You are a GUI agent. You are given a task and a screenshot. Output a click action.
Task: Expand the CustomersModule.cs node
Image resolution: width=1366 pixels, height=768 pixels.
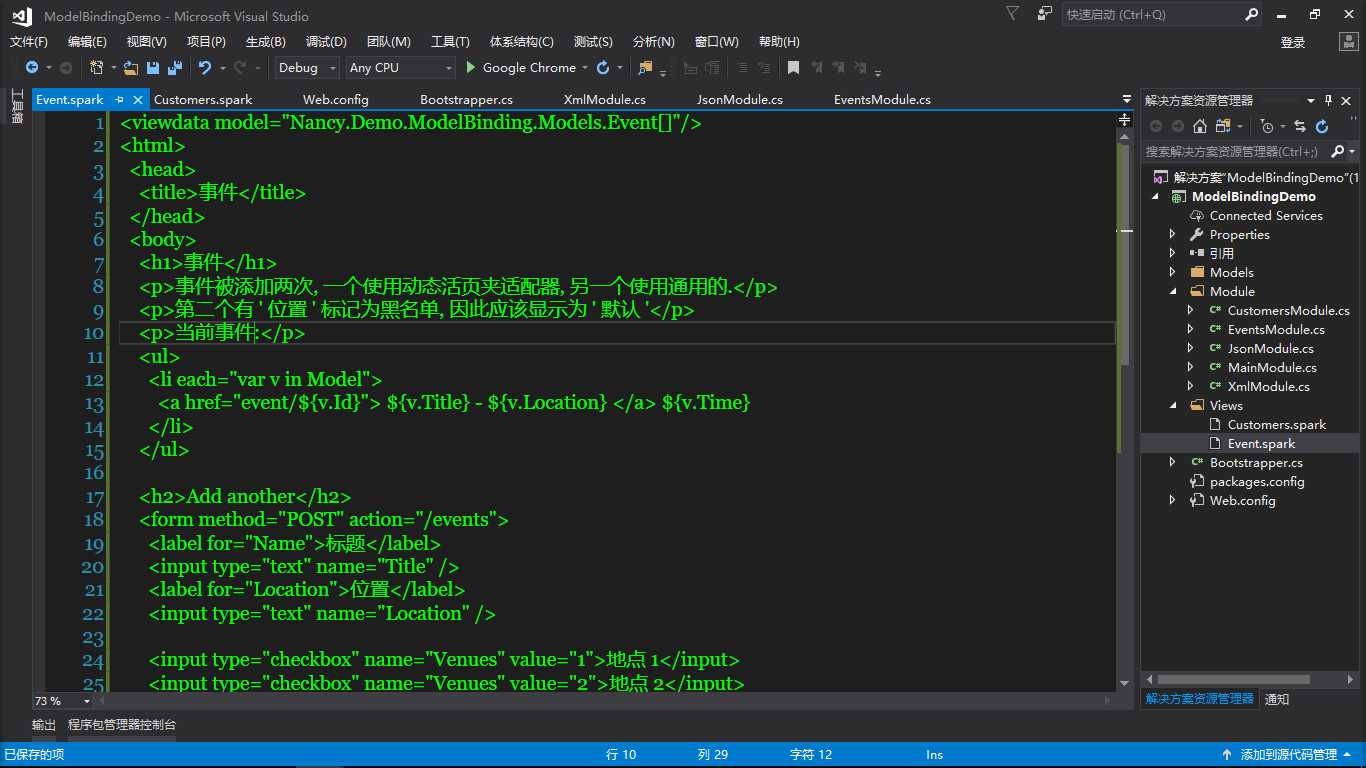pos(1190,311)
